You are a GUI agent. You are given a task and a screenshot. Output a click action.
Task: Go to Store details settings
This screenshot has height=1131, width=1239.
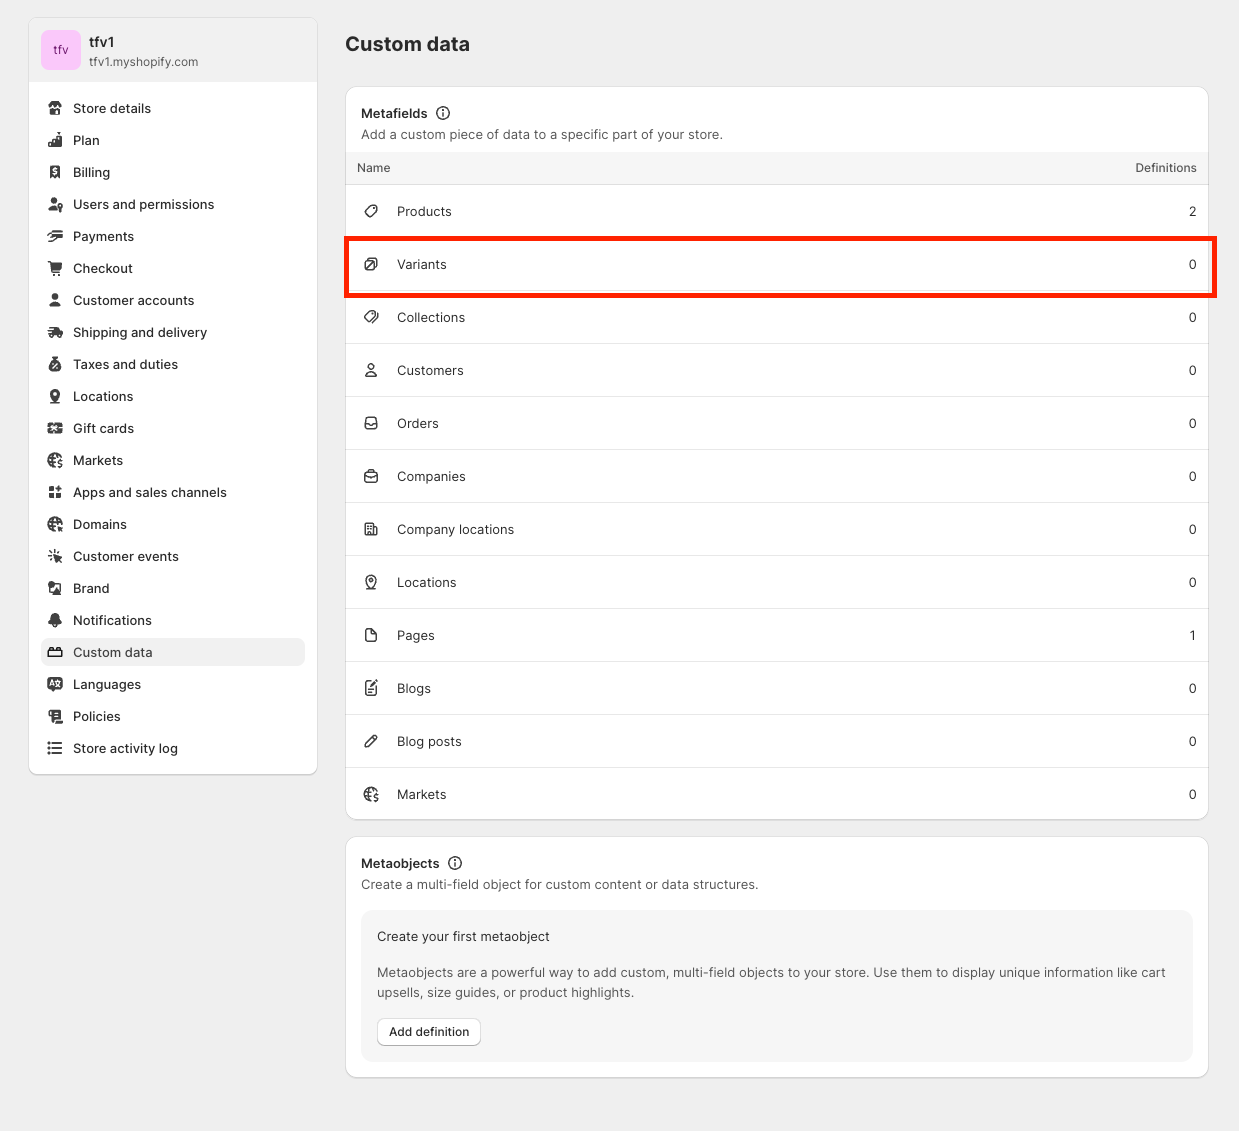click(x=112, y=108)
